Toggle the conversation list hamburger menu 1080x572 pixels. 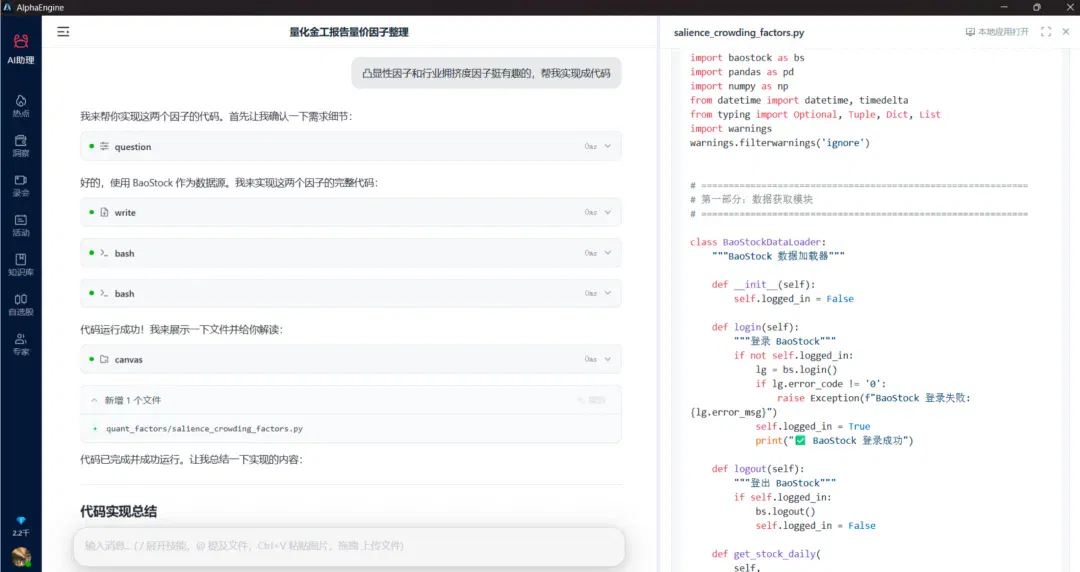tap(63, 32)
